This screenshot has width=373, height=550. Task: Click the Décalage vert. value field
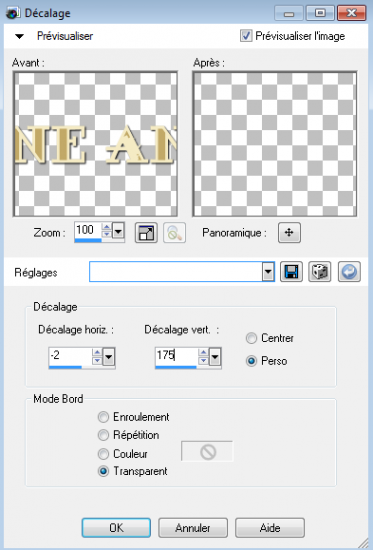(x=176, y=356)
